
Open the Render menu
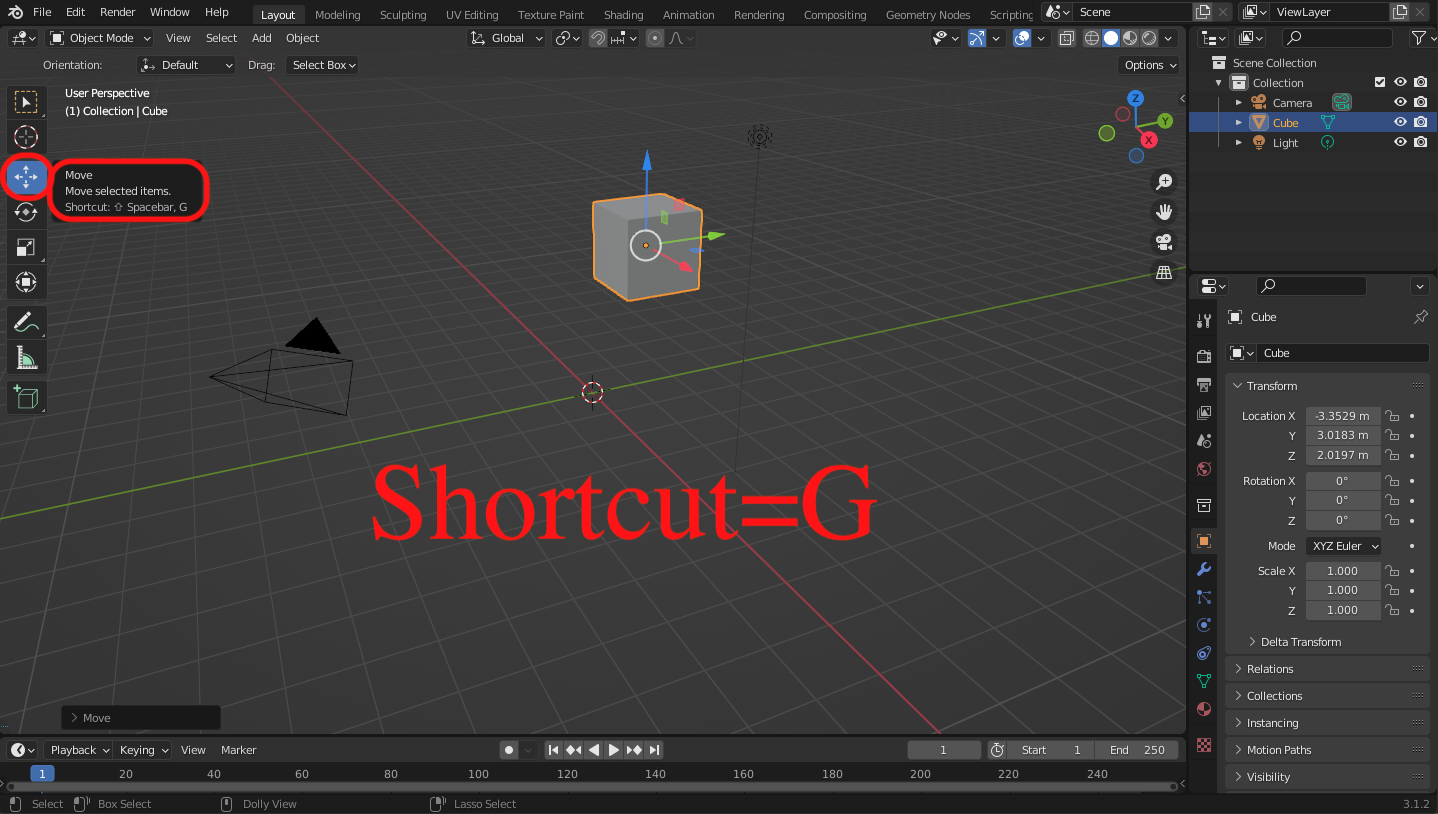tap(118, 12)
